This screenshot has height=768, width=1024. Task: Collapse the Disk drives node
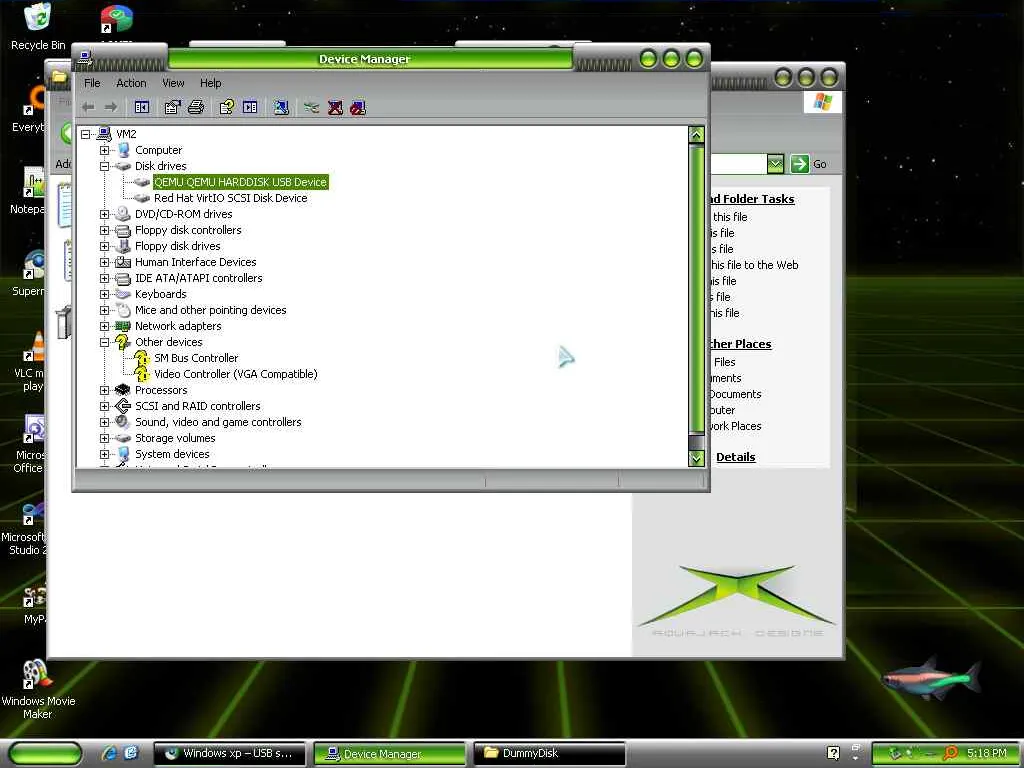coord(104,166)
